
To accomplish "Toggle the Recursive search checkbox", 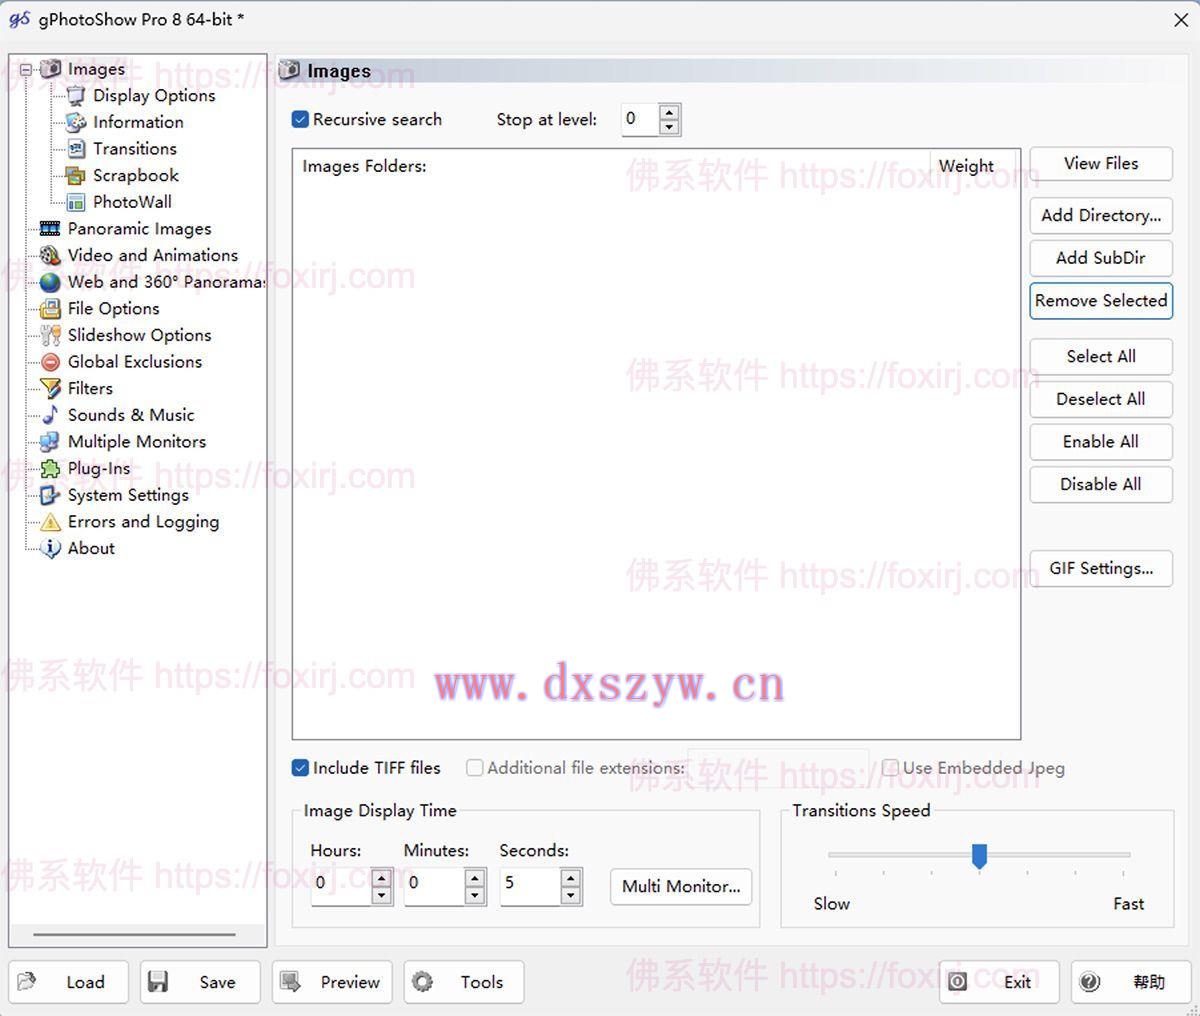I will [x=300, y=119].
